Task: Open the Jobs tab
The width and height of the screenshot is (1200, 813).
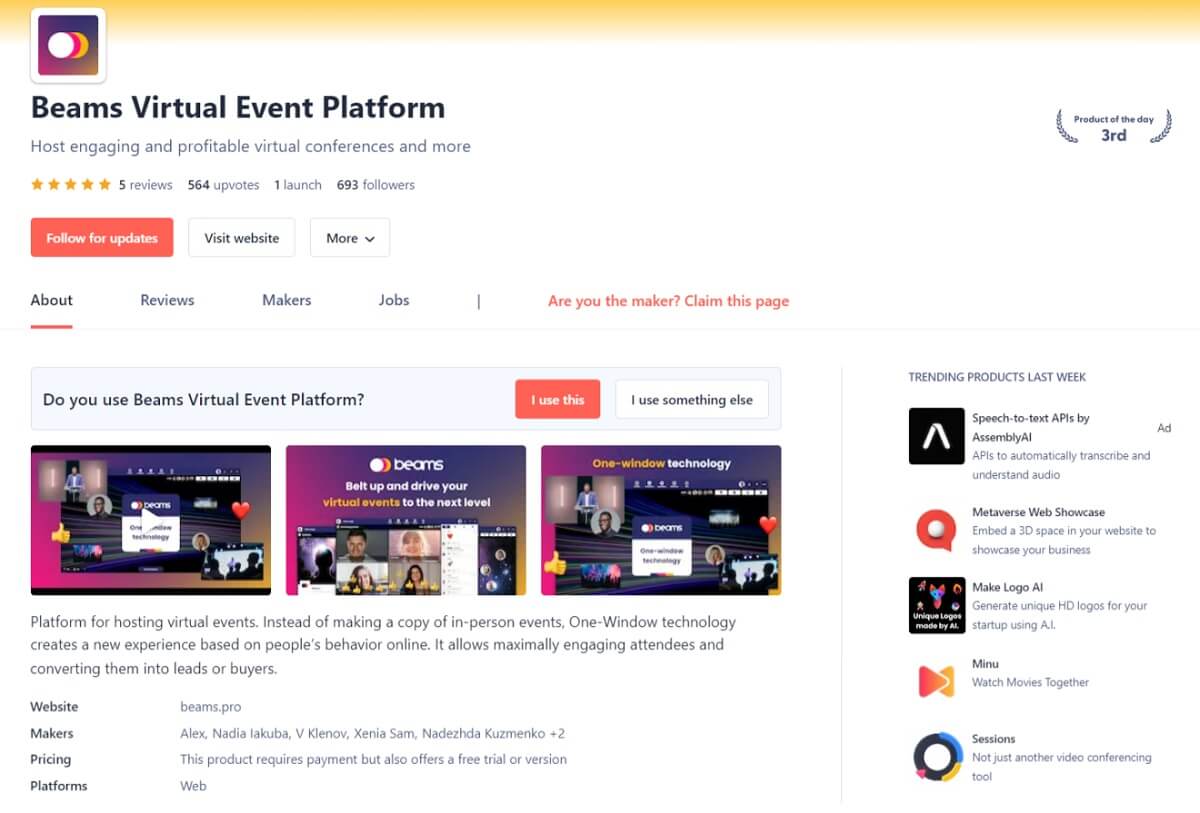Action: pos(393,300)
